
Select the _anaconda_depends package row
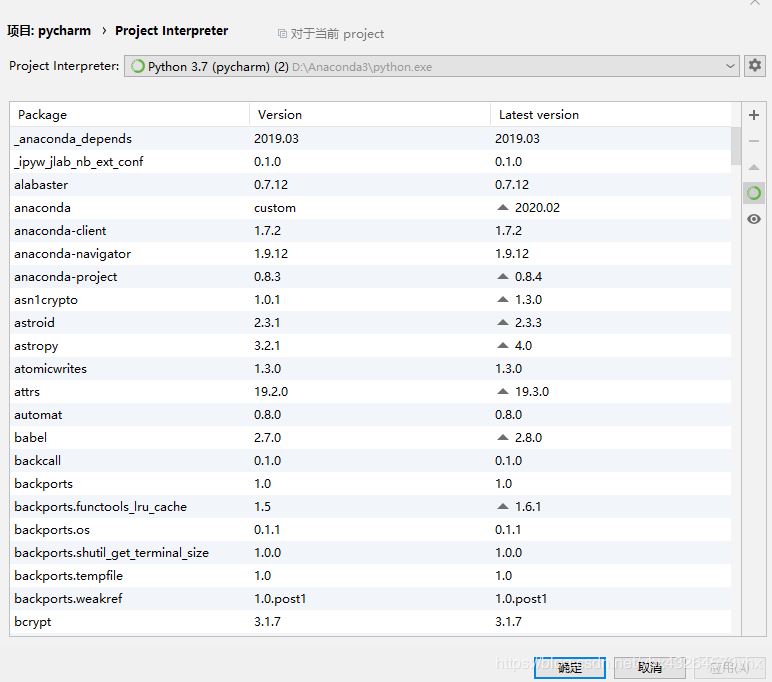click(x=370, y=138)
